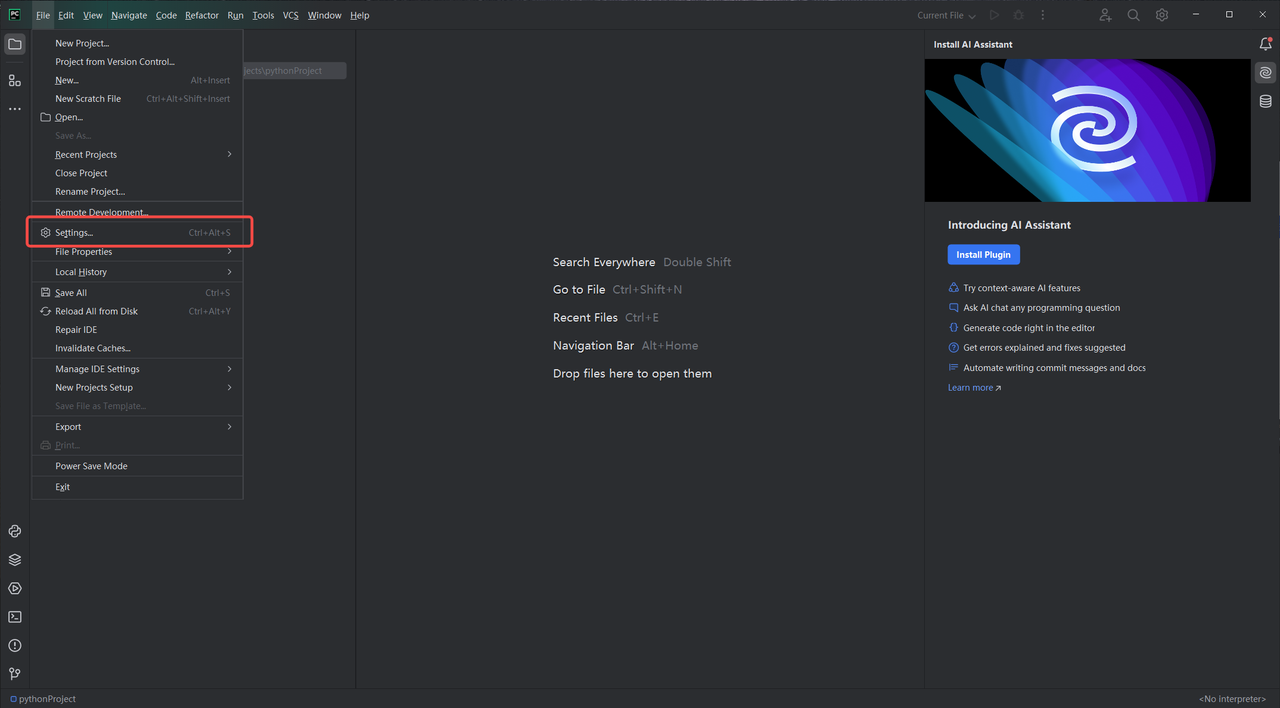Open the Python Console tool icon
This screenshot has height=708, width=1280.
pos(15,532)
